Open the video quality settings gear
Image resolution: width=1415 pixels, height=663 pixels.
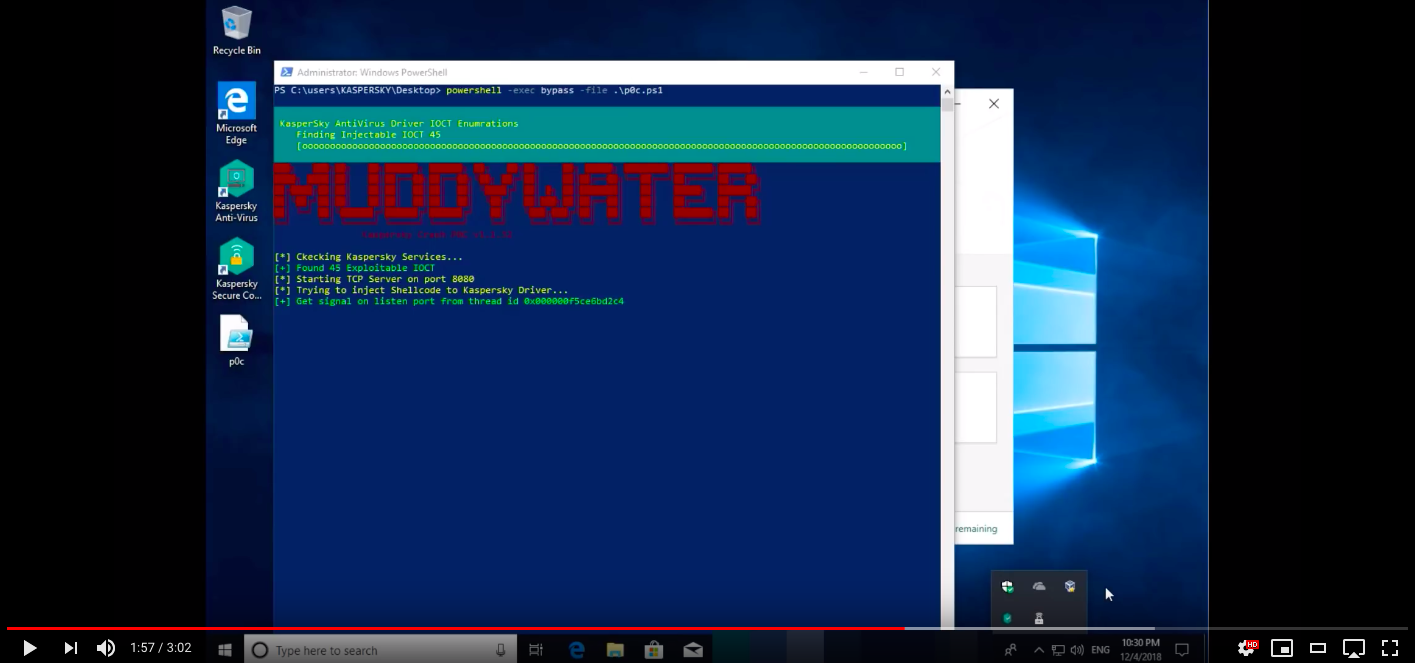point(1246,648)
